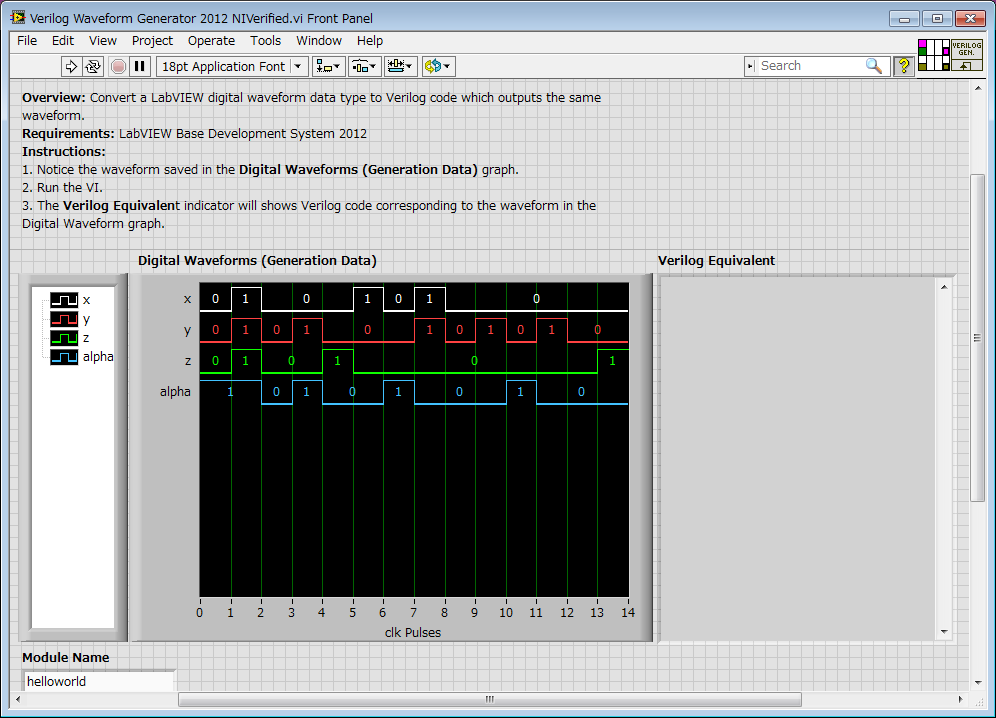Click the Pause execution button
The width and height of the screenshot is (996, 718).
(140, 66)
